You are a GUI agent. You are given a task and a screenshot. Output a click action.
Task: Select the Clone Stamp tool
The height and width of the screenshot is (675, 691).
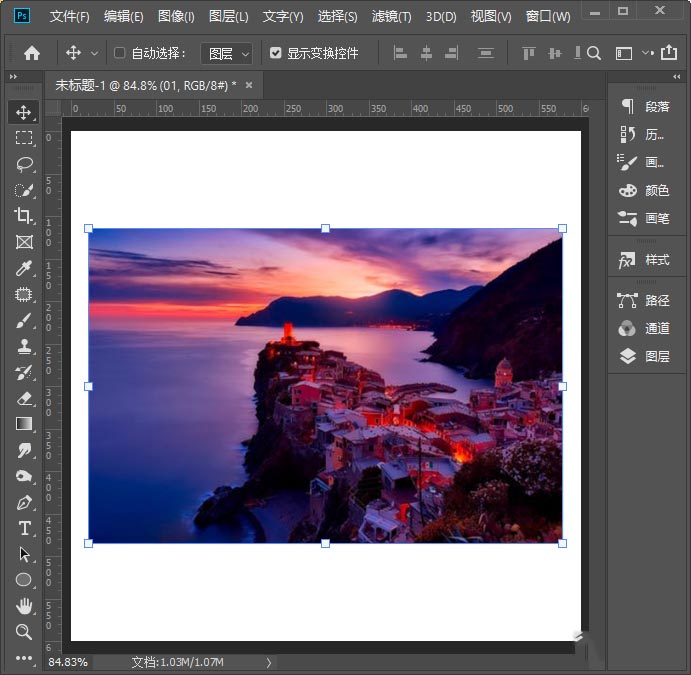tap(24, 346)
